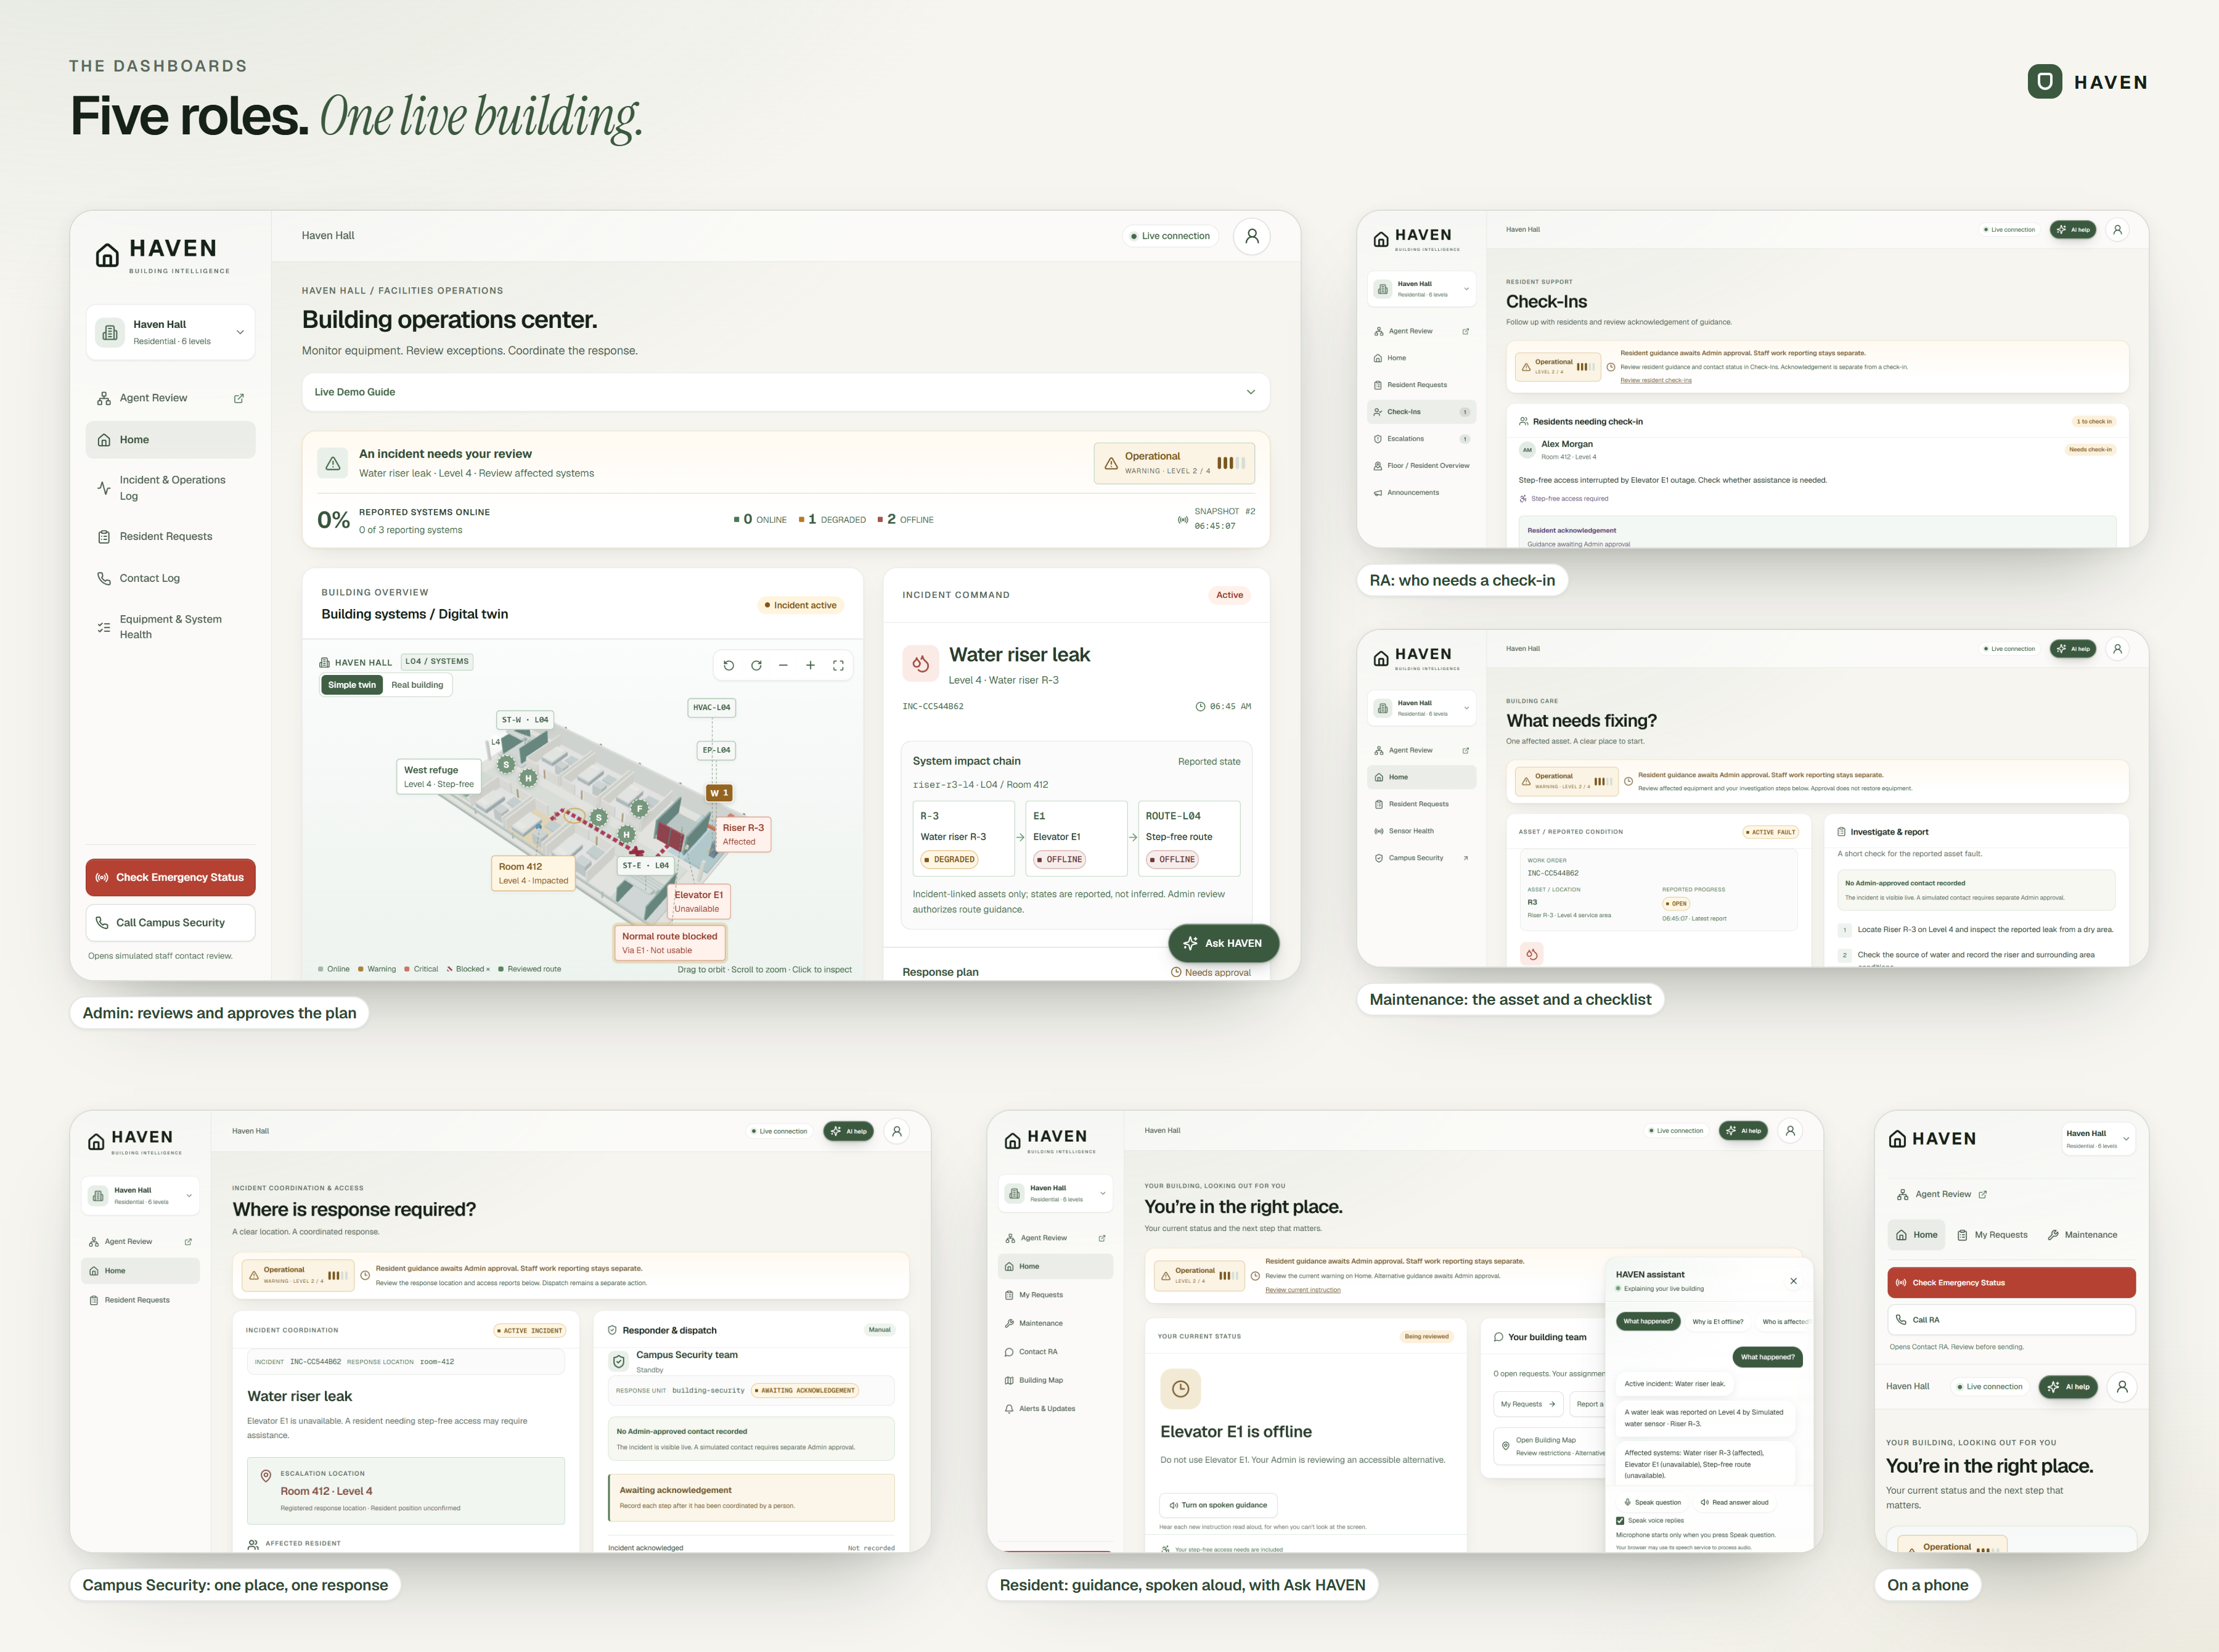Click Read answer aloud in HAVEN assistant
This screenshot has width=2219, height=1652.
click(1734, 1502)
